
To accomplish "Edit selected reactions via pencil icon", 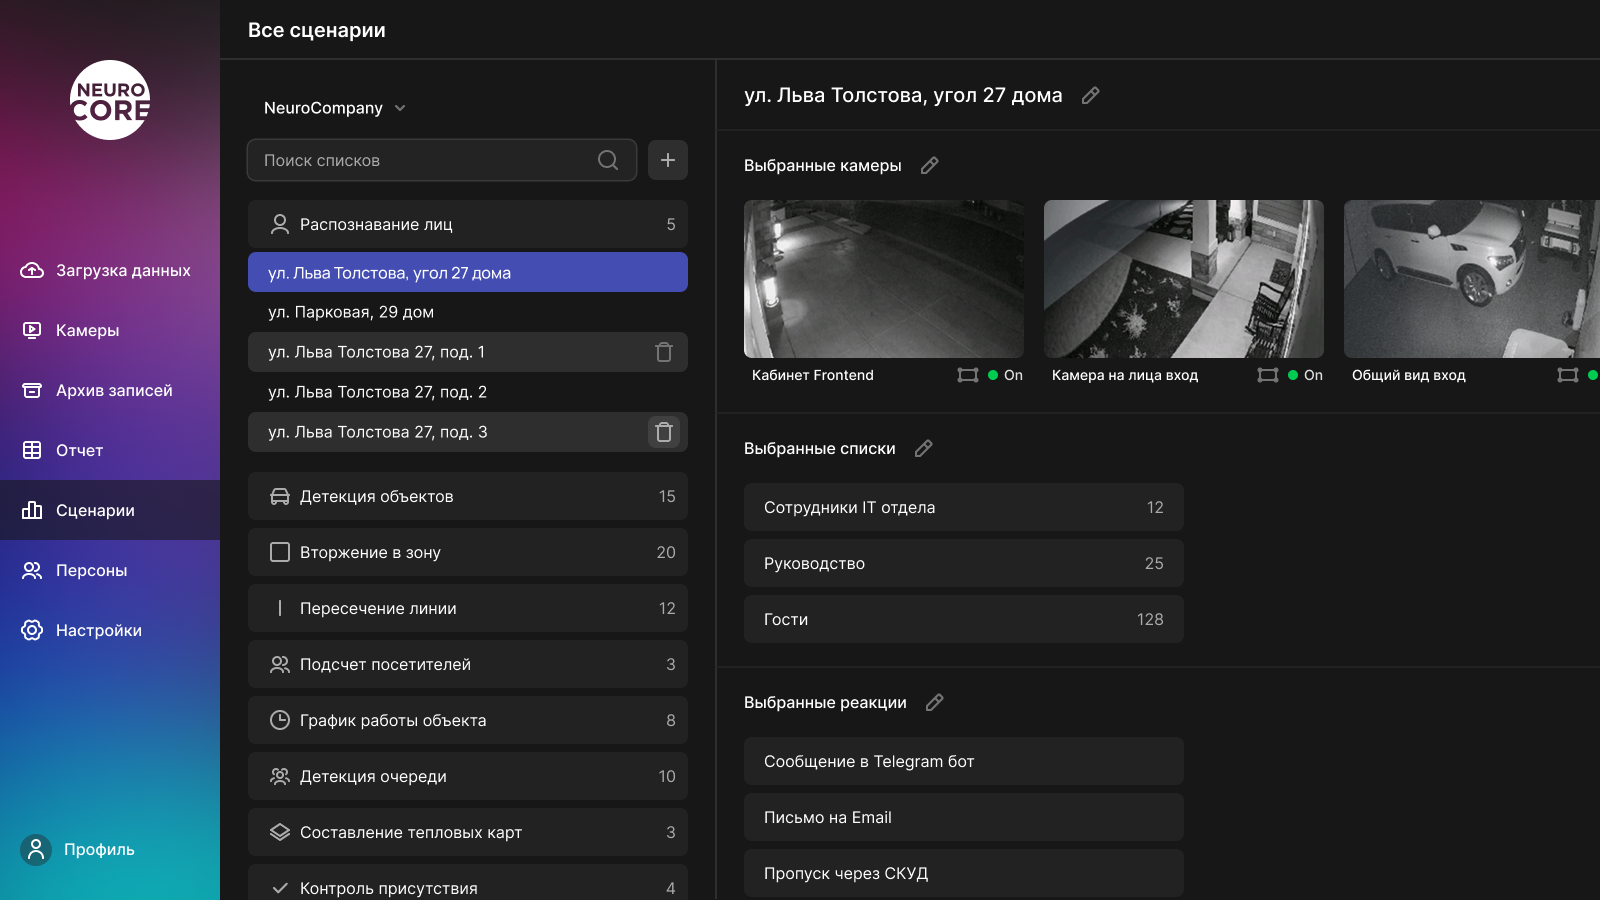I will (x=935, y=703).
